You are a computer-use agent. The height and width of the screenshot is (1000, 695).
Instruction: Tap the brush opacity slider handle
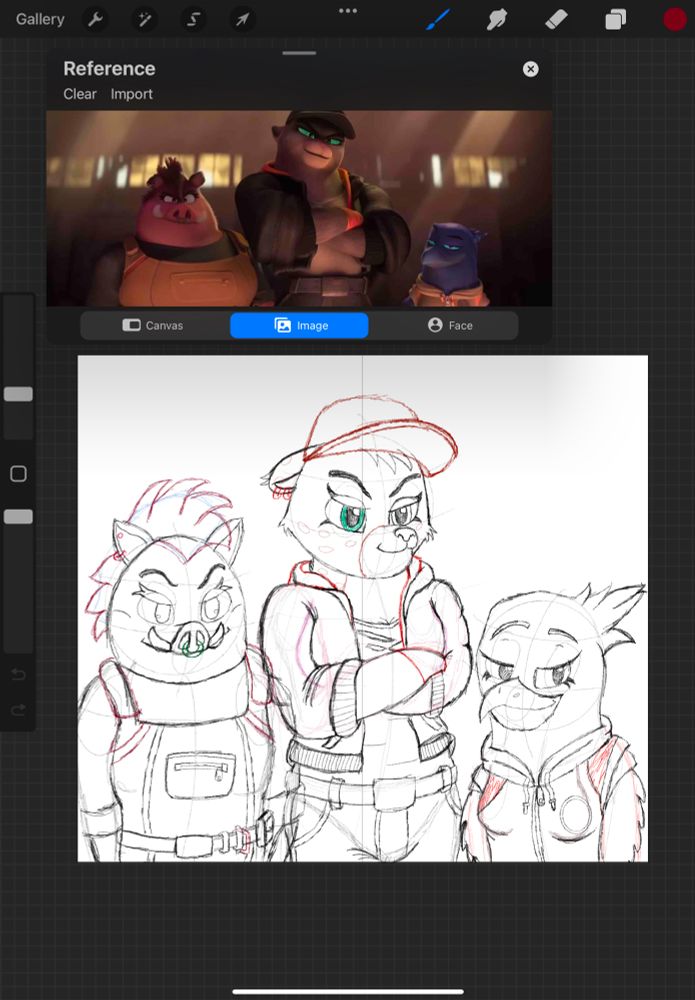[x=18, y=517]
